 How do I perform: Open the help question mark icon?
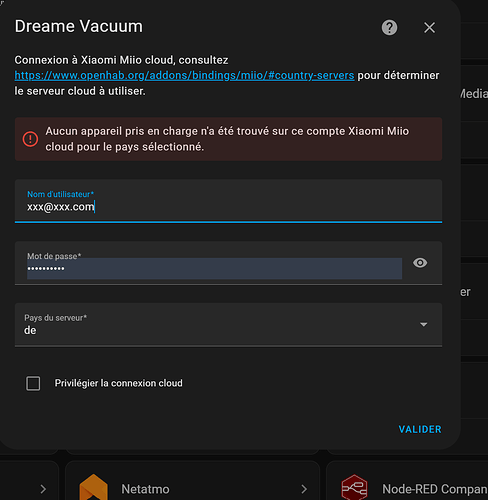click(389, 28)
